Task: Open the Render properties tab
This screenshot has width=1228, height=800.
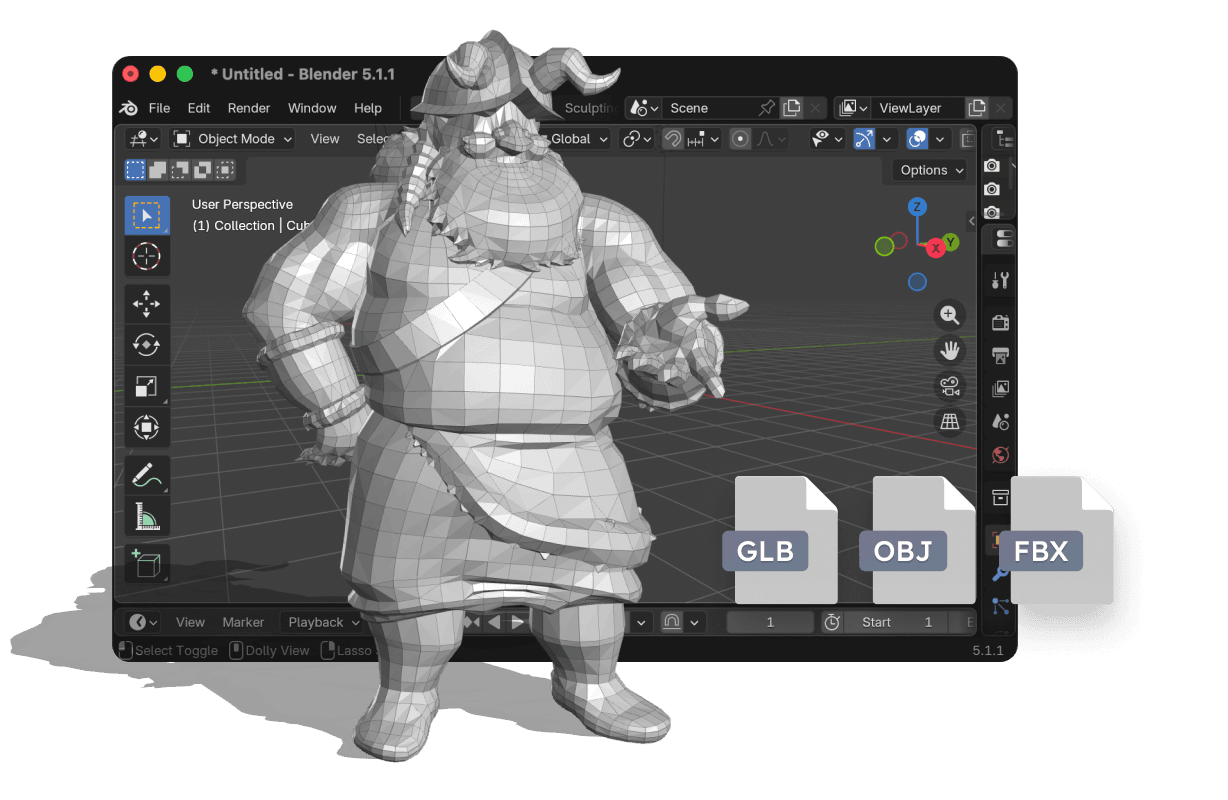Action: tap(1000, 322)
